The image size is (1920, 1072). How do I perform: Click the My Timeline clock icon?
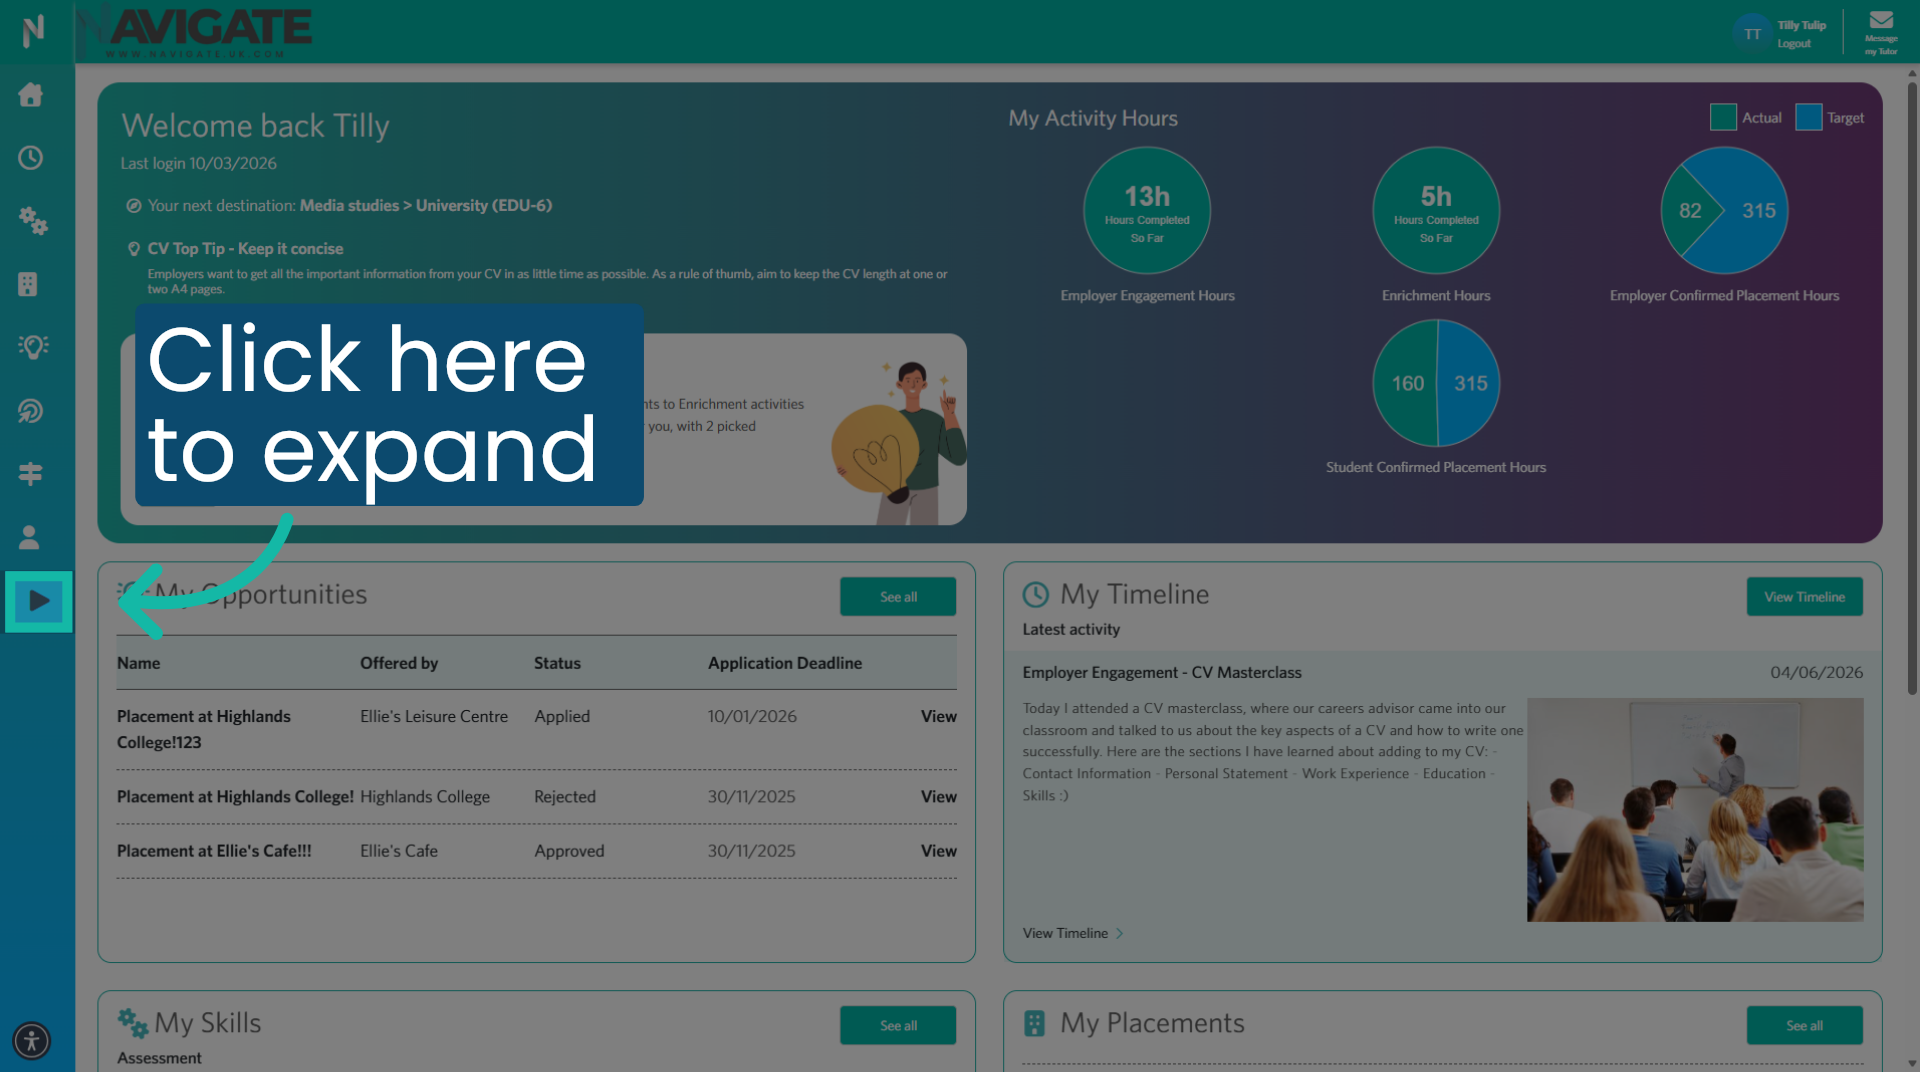click(x=1036, y=595)
